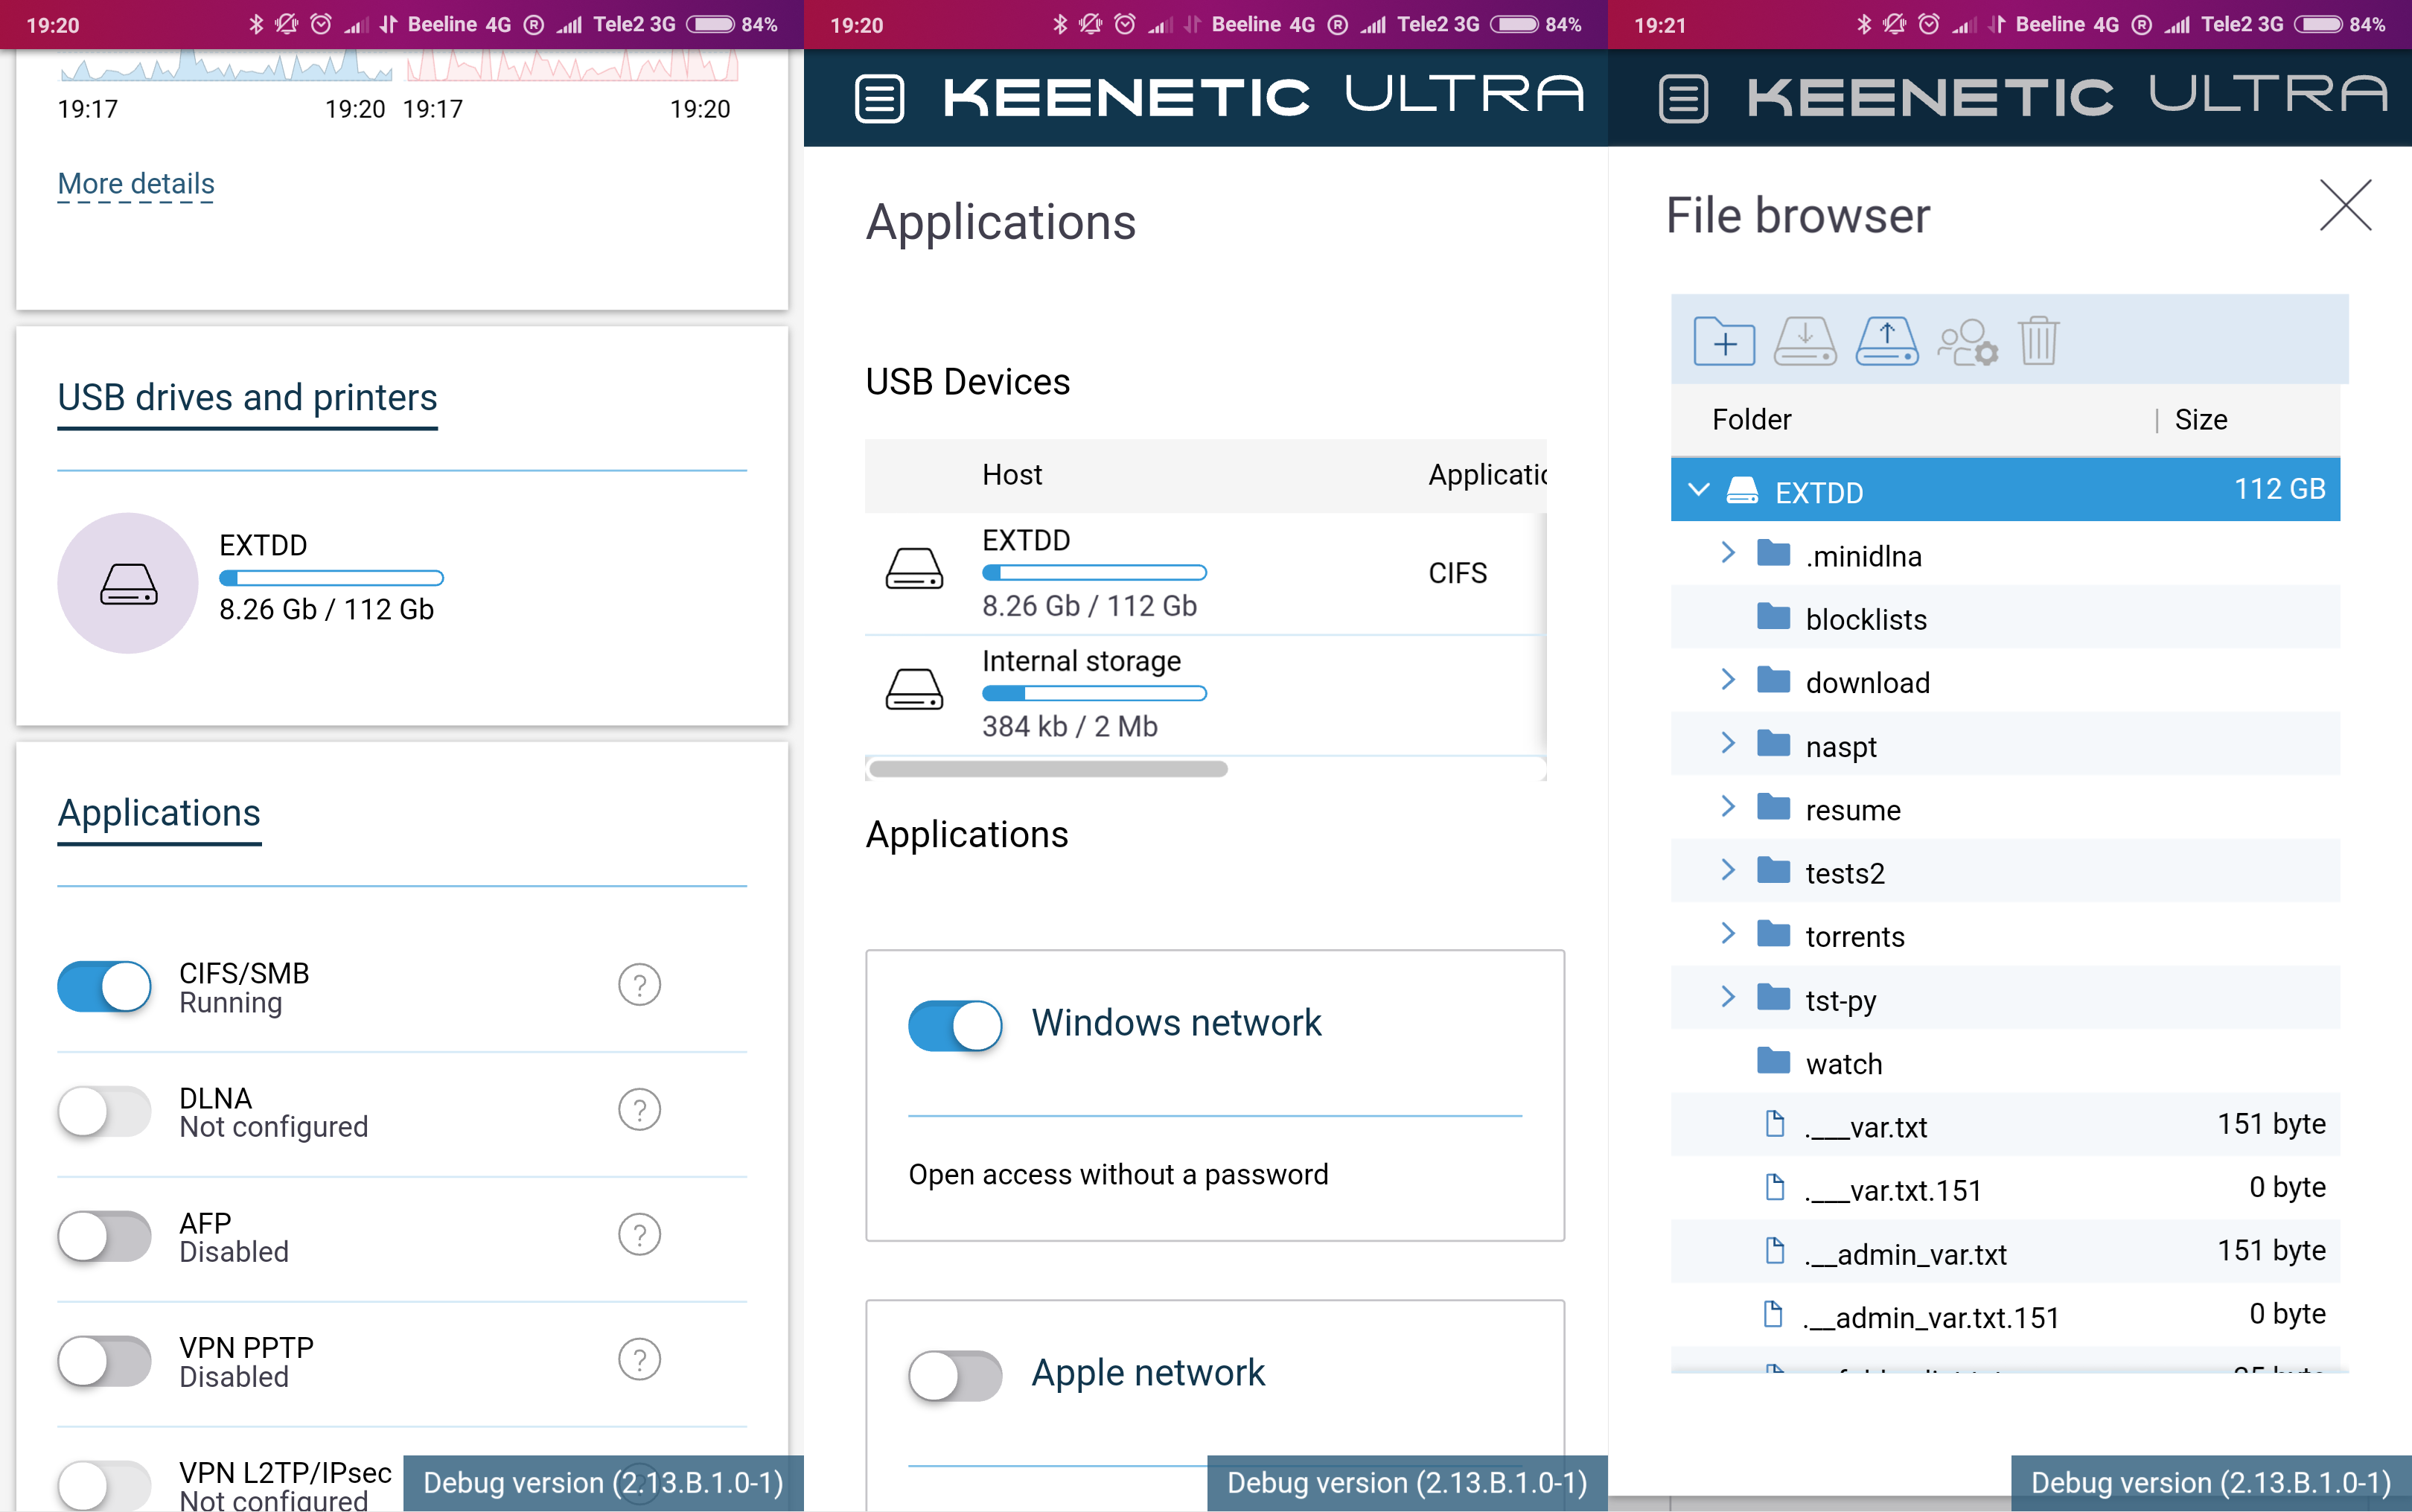Expand the torrents folder
Viewport: 2412px width, 1512px height.
pyautogui.click(x=1727, y=934)
